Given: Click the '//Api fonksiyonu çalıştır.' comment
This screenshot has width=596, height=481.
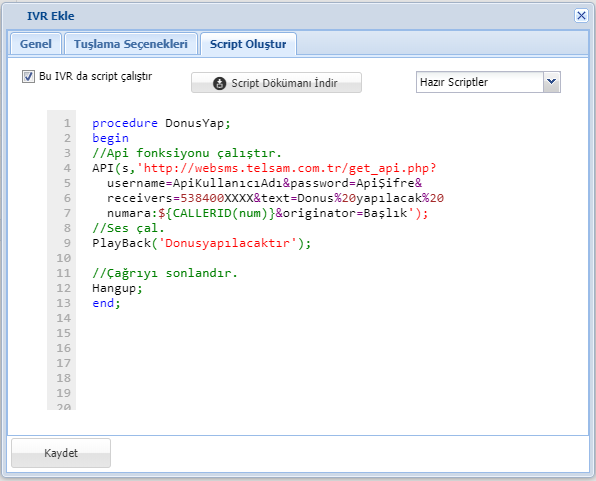Looking at the screenshot, I should tap(187, 153).
